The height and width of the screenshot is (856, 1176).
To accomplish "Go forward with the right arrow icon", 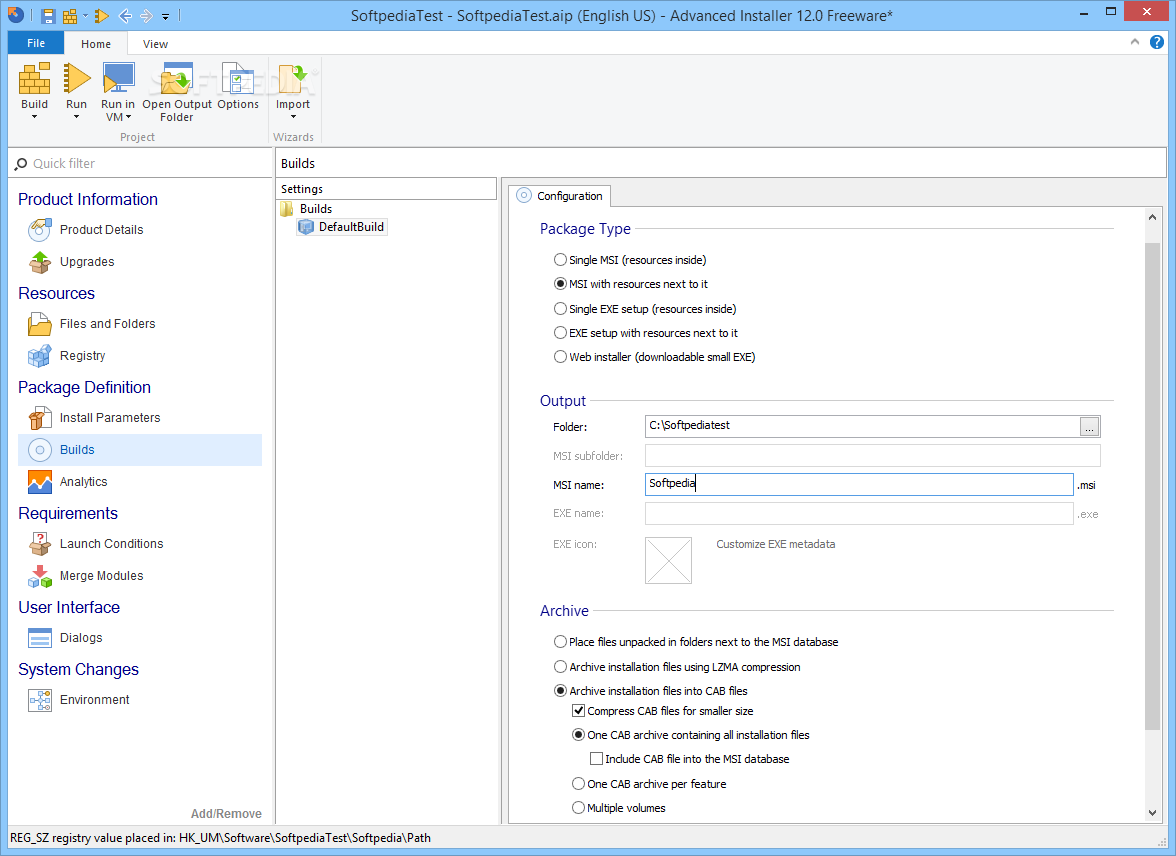I will point(146,15).
